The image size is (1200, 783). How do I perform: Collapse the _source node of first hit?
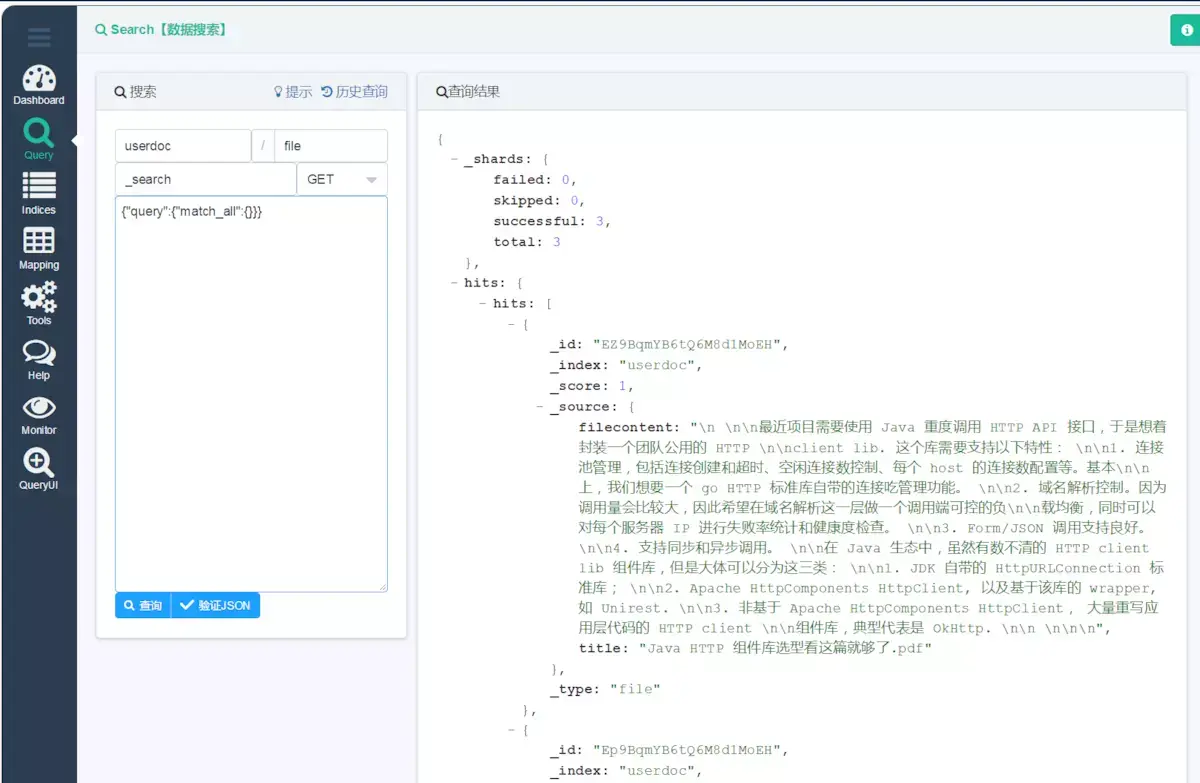tap(541, 408)
